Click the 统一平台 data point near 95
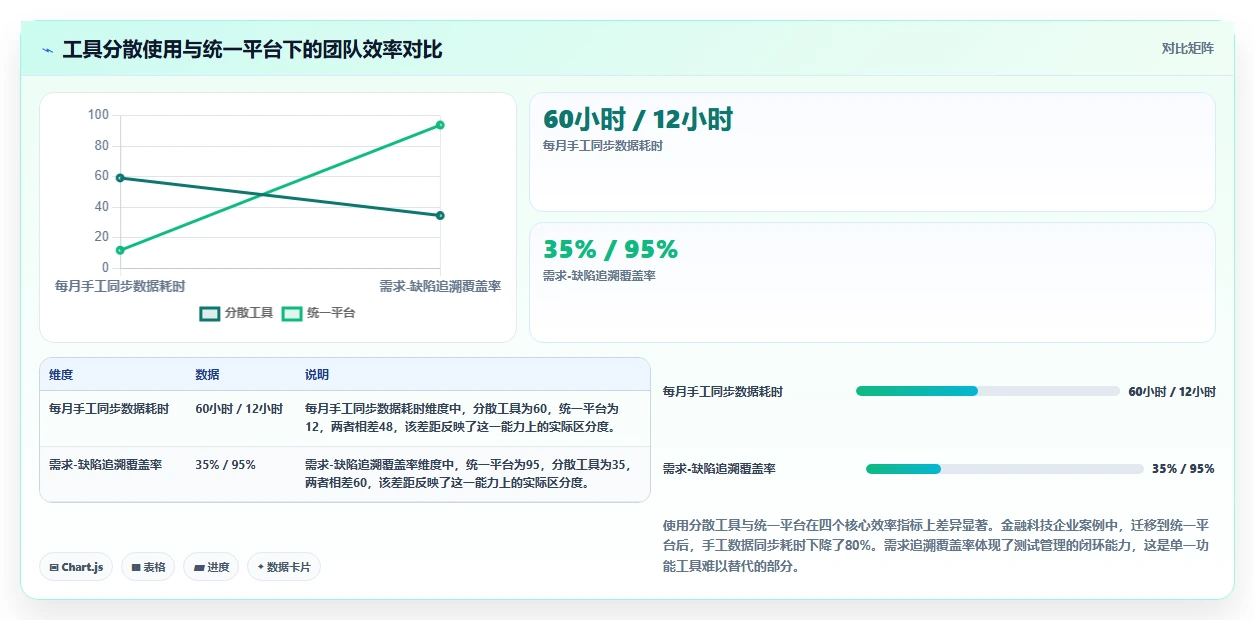Screen dimensions: 1255x620 (x=440, y=125)
